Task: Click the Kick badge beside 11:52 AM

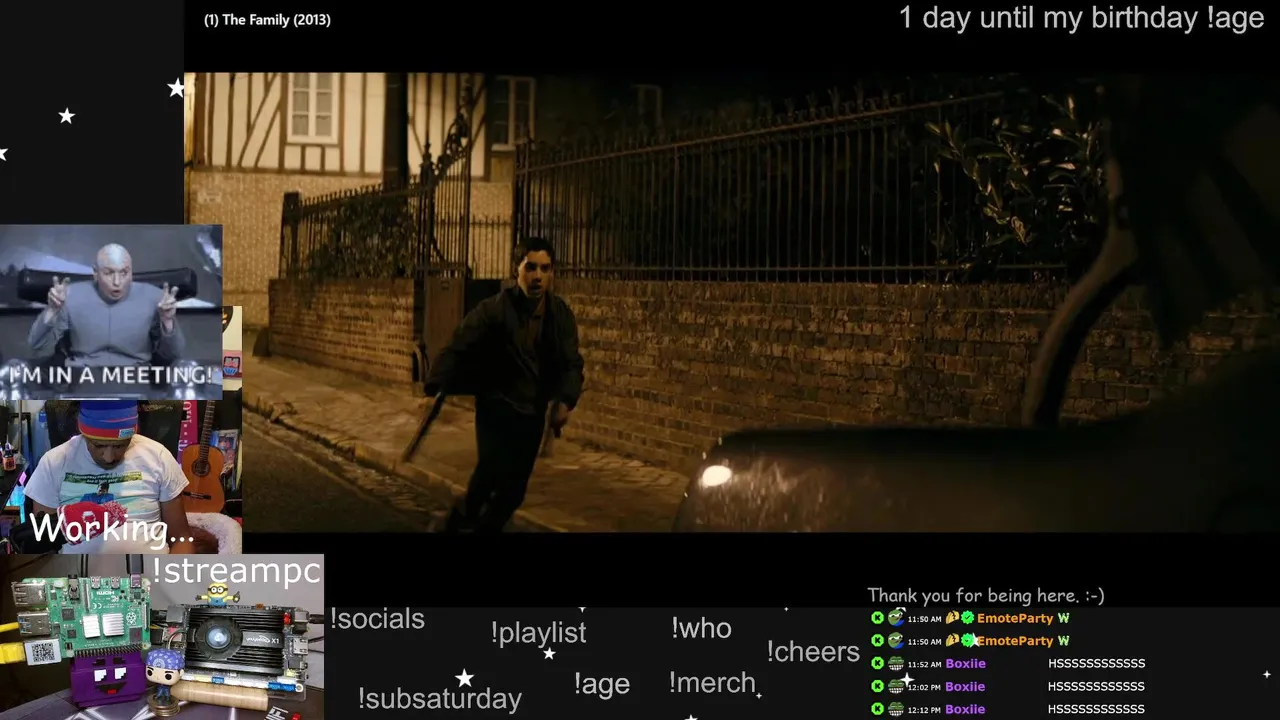Action: point(877,663)
